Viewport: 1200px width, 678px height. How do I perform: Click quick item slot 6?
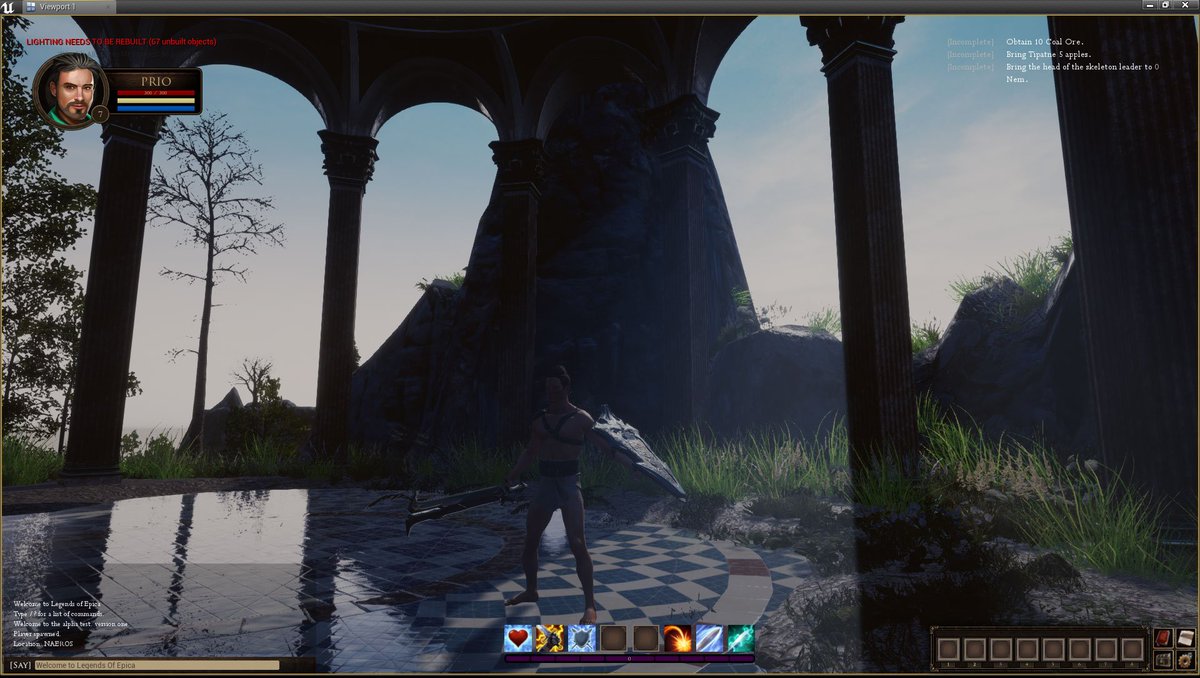pos(1080,650)
